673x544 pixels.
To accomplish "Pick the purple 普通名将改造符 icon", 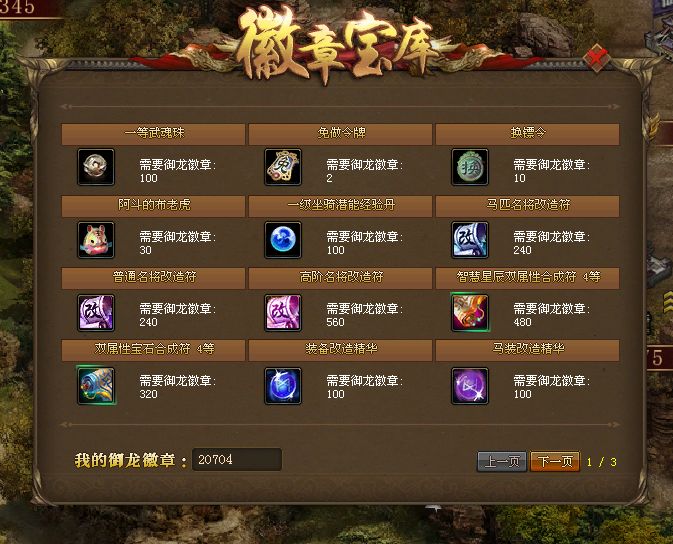I will 96,312.
